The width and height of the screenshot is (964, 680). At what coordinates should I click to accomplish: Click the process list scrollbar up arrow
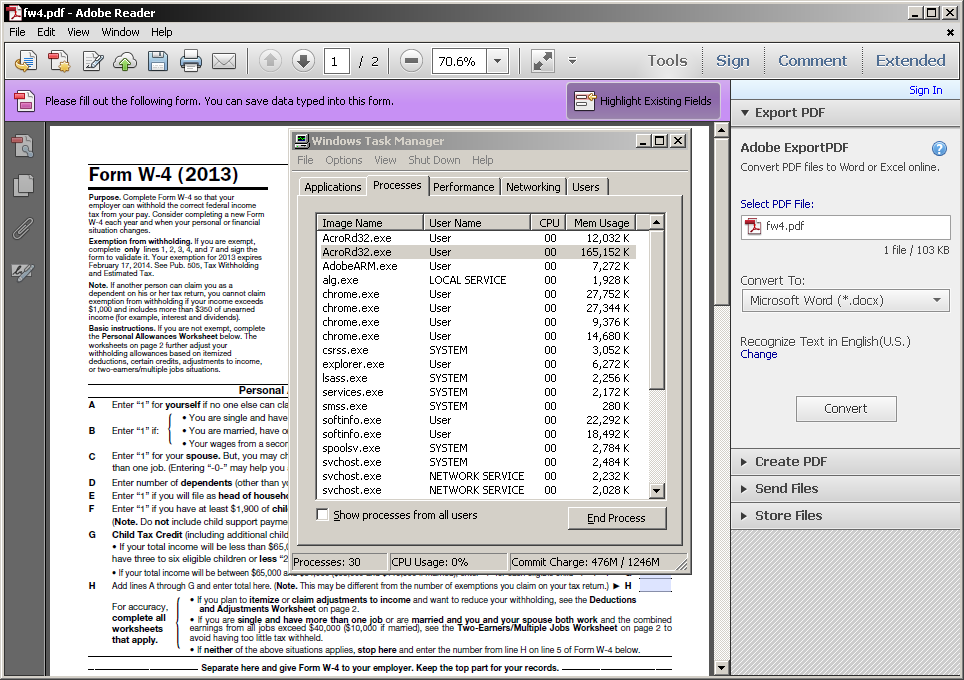tap(657, 222)
